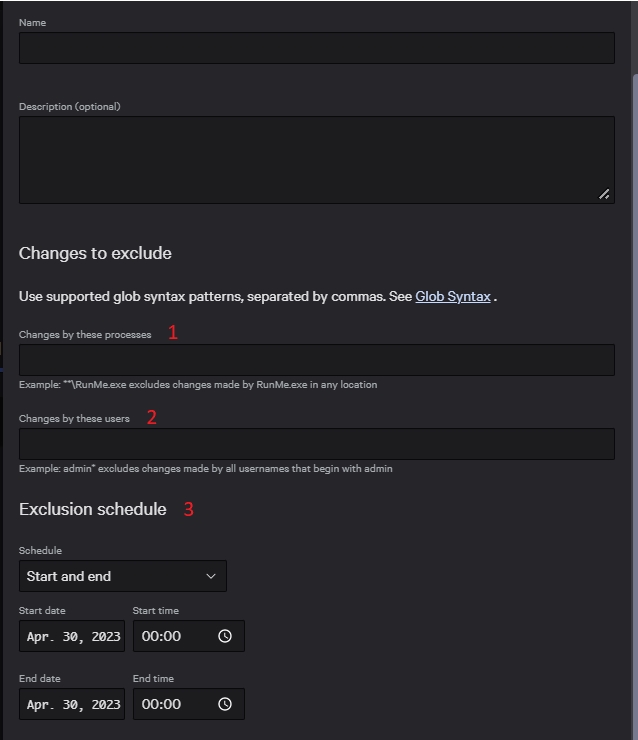Click the End time 00:00 value
This screenshot has height=740, width=638.
(160, 704)
